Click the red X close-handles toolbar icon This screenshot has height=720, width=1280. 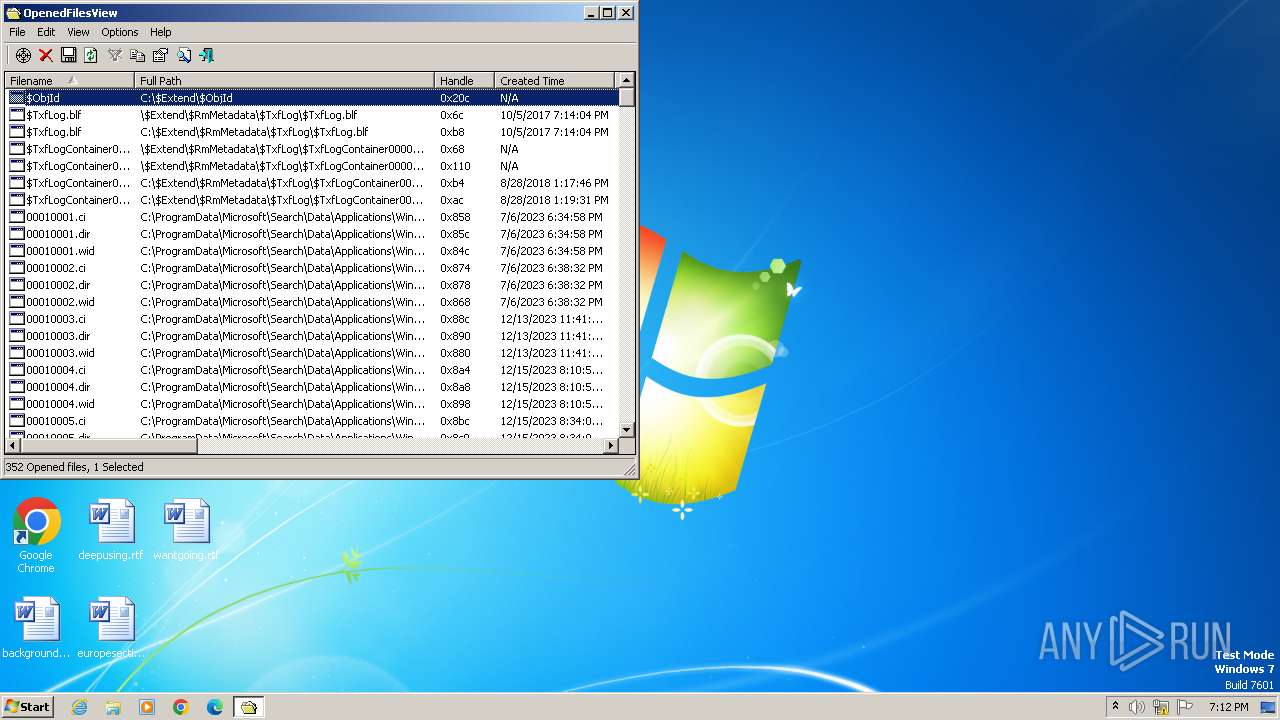pos(46,55)
